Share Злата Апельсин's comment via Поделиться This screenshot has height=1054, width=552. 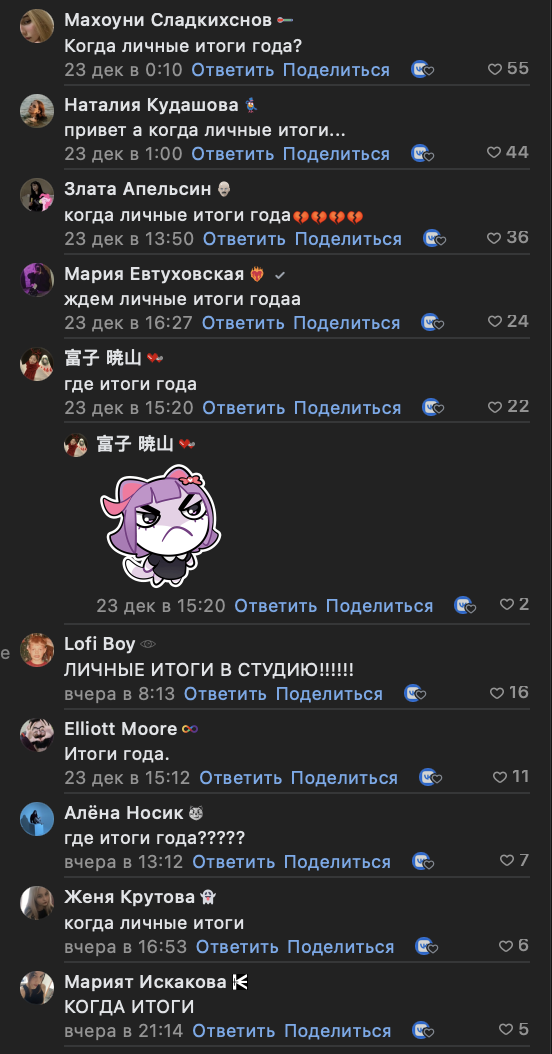348,239
